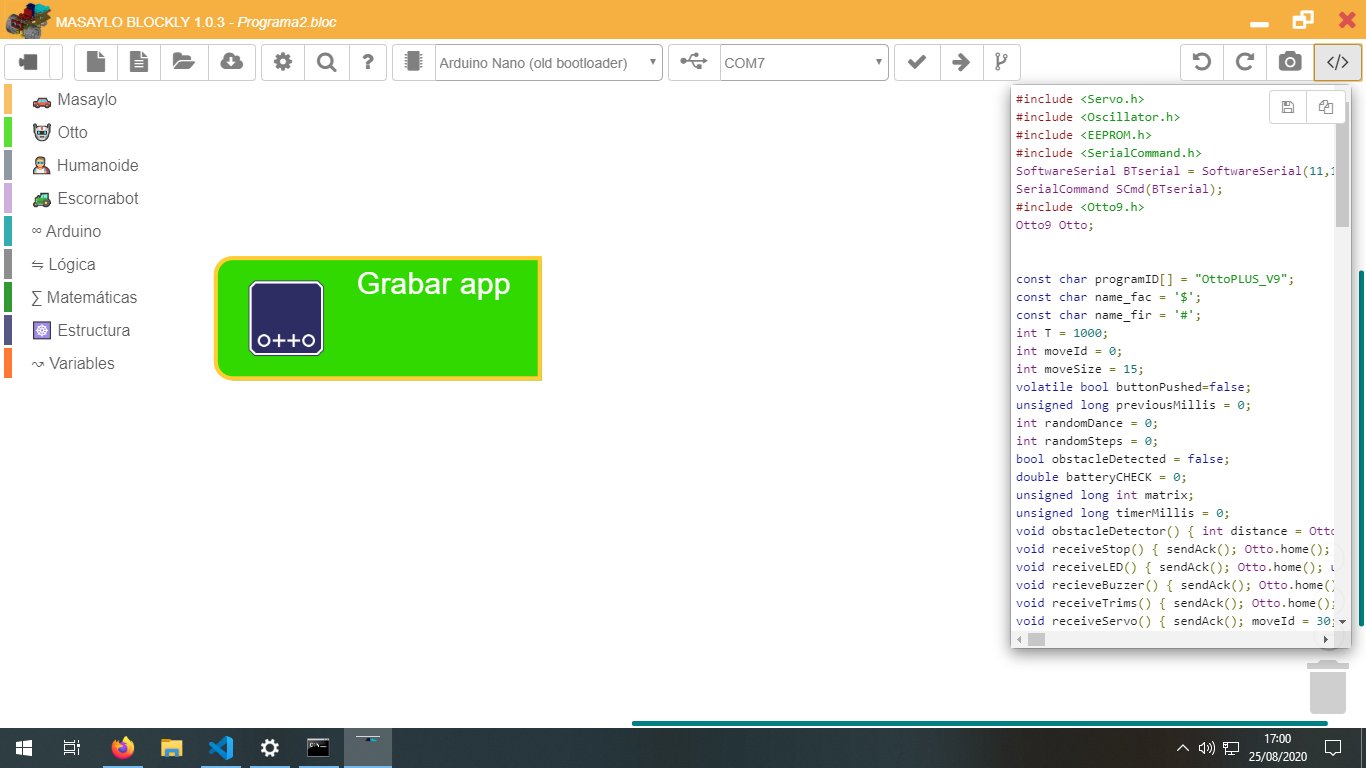Screen dimensions: 1366x768
Task: Click the '#include <EEPROM.h>' code line
Action: pos(1084,135)
